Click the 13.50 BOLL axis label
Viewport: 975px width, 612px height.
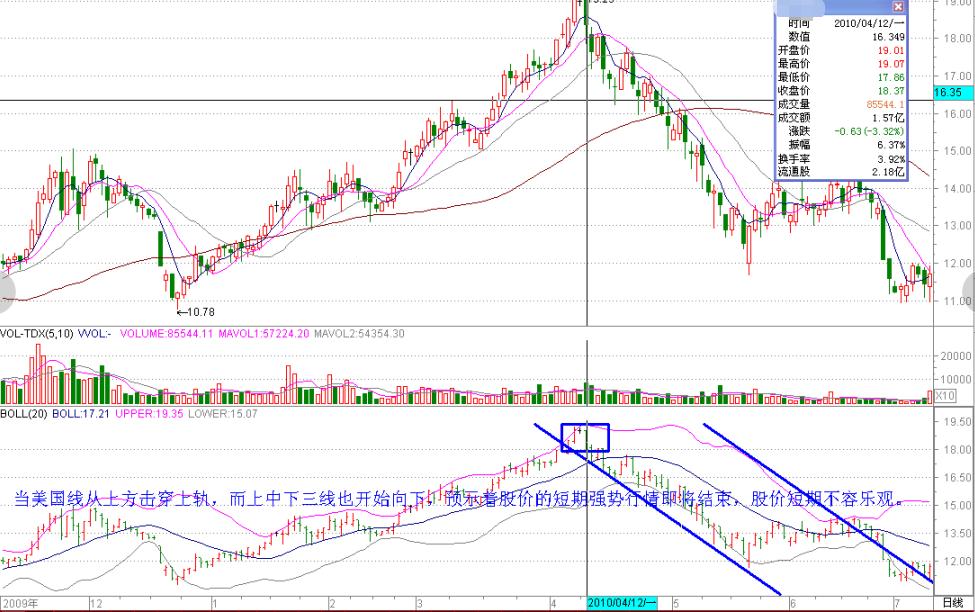(x=957, y=534)
